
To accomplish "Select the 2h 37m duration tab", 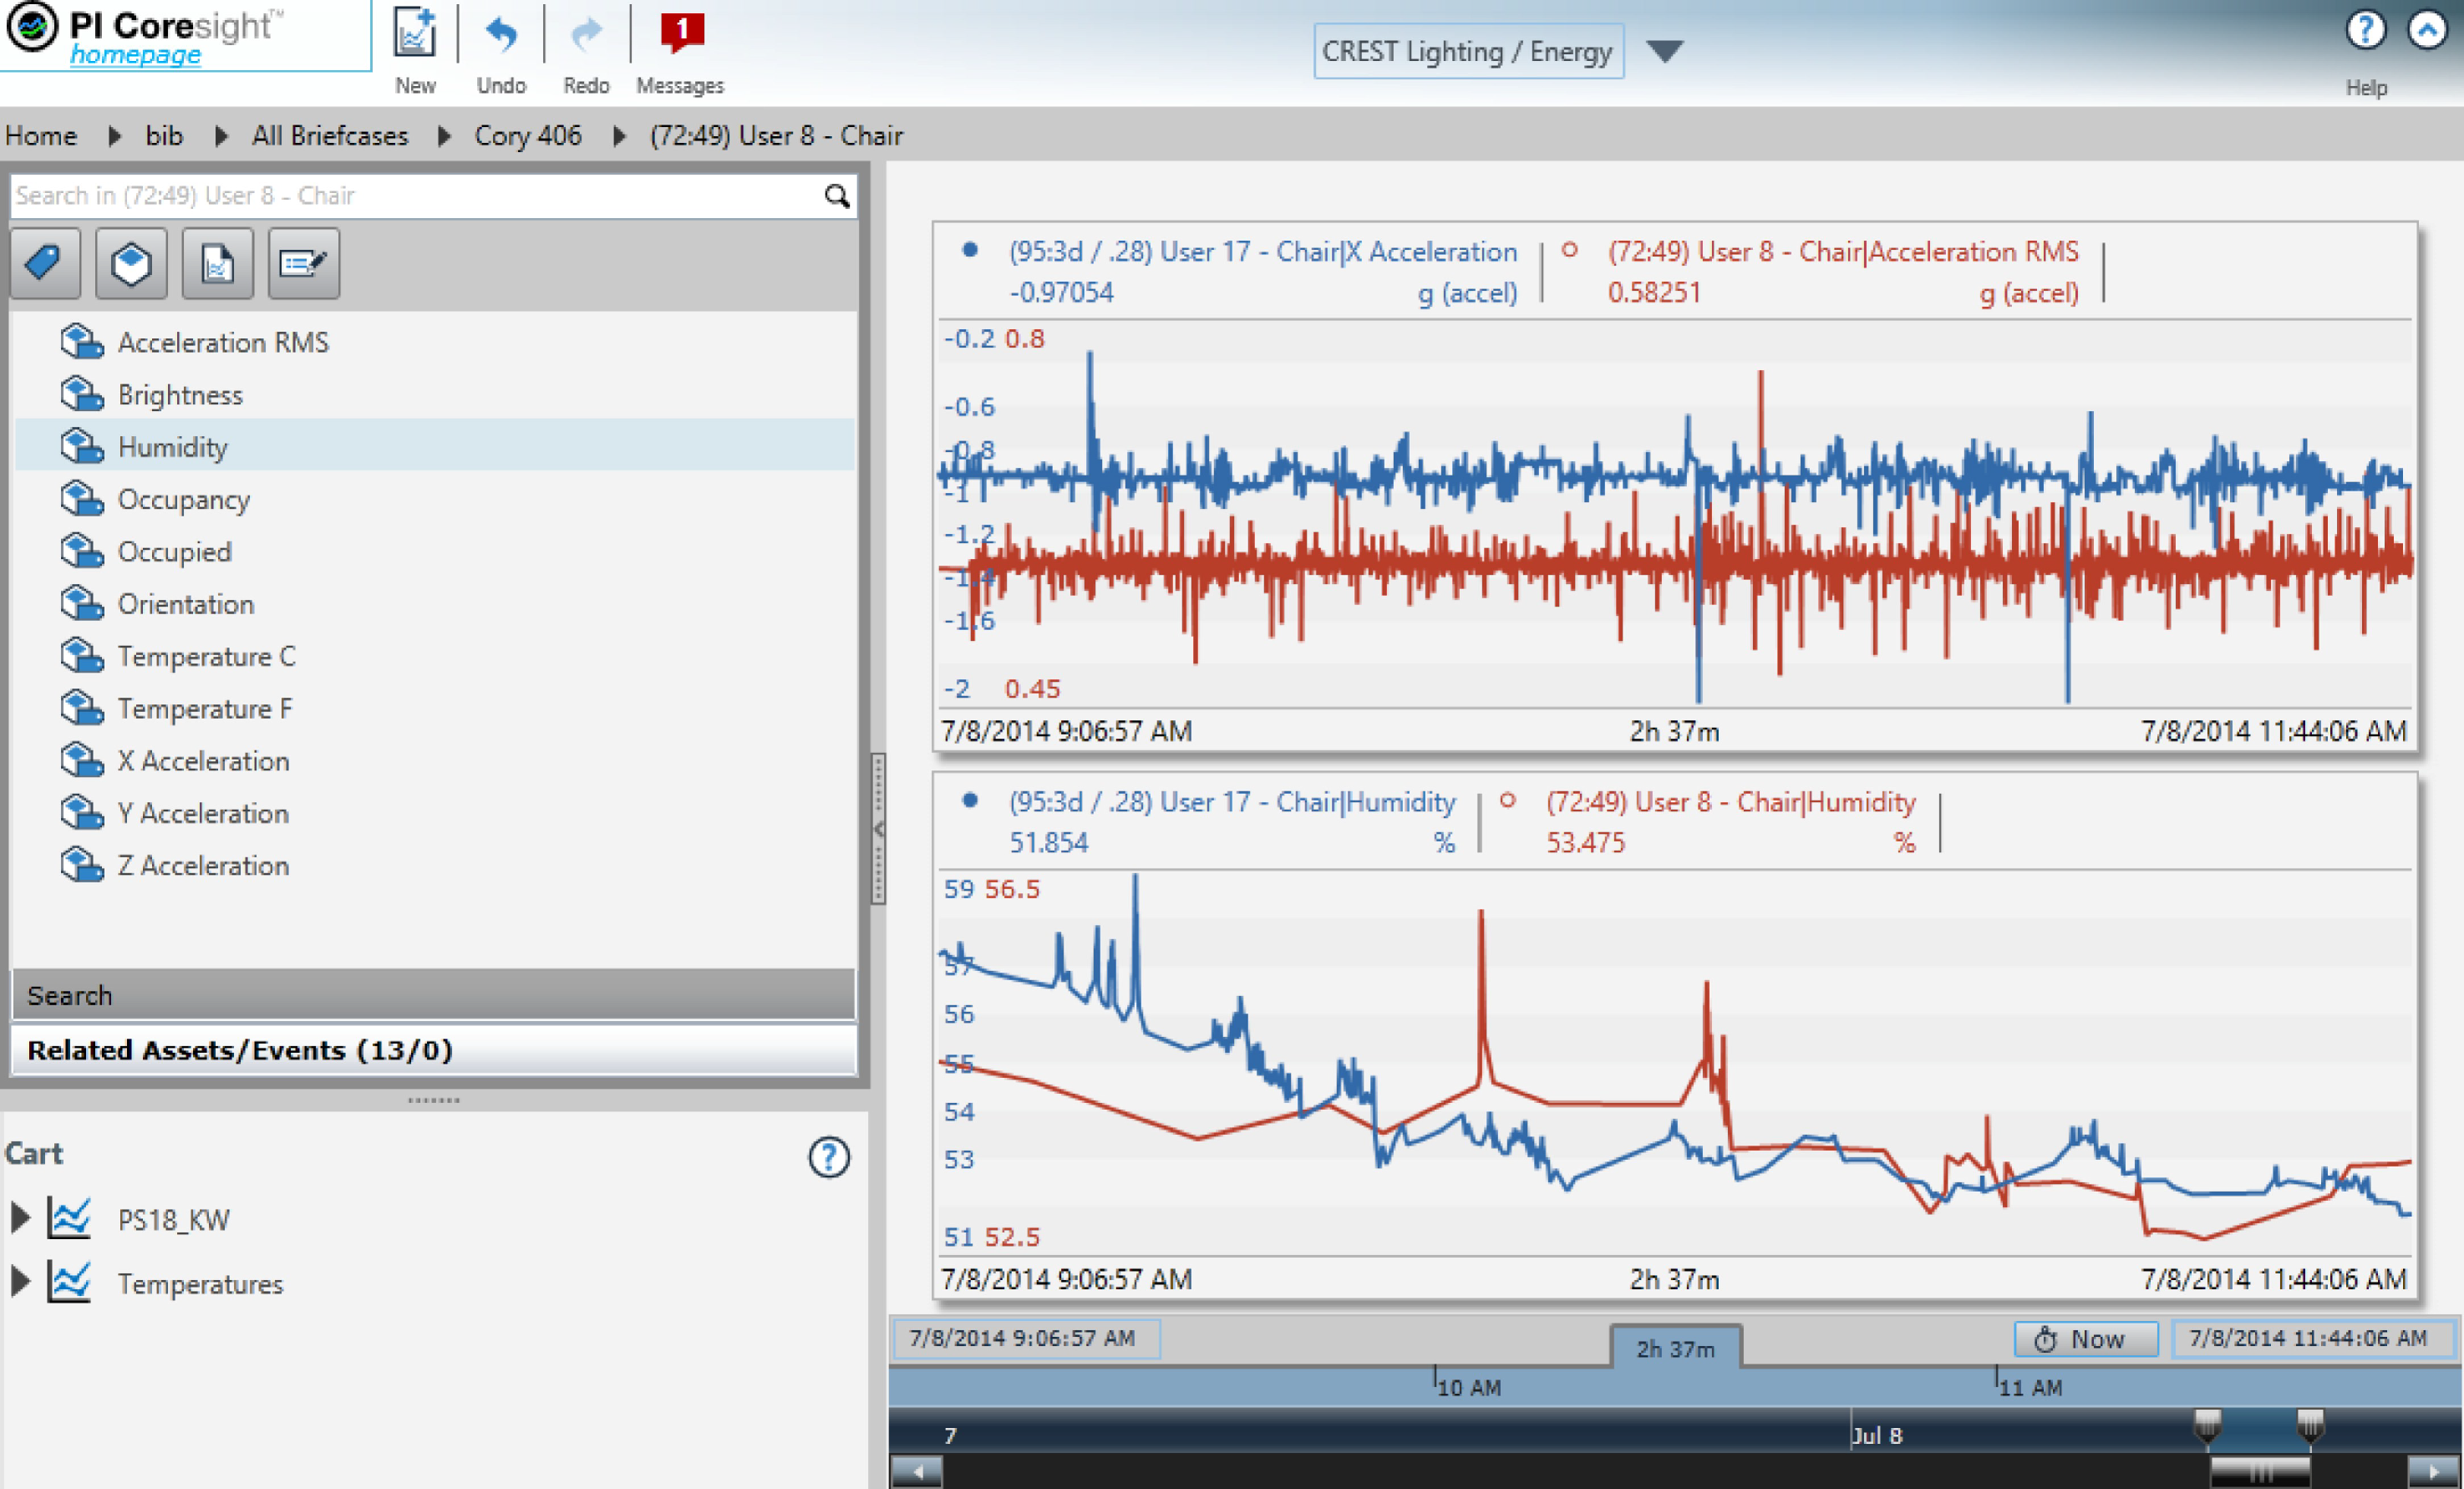I will [1675, 1348].
